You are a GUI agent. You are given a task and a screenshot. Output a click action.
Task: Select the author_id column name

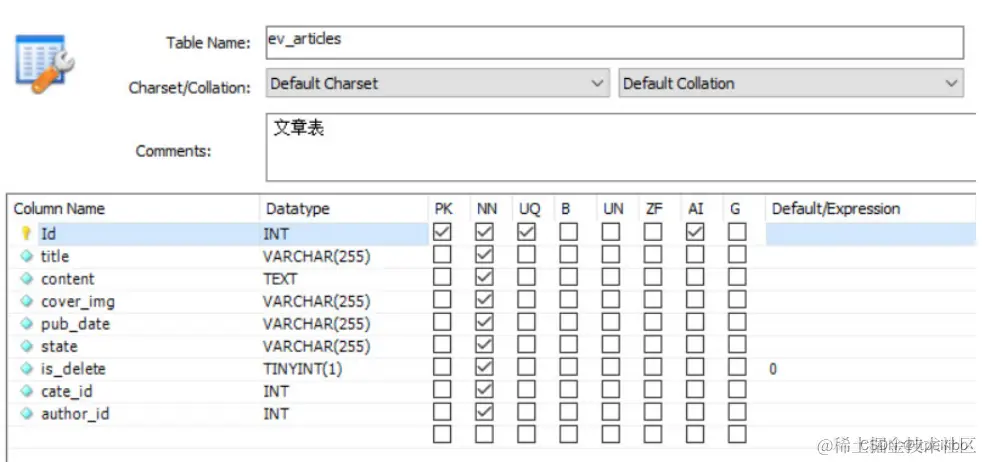tap(75, 414)
